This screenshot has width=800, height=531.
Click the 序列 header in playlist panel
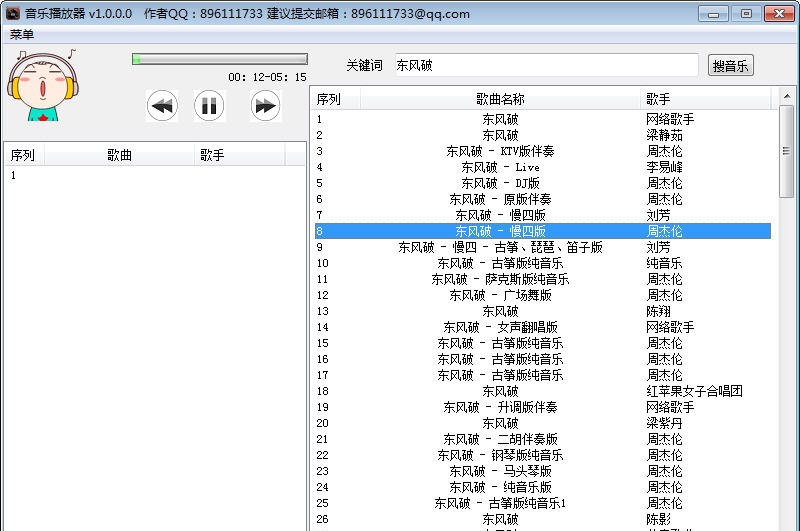click(x=23, y=155)
